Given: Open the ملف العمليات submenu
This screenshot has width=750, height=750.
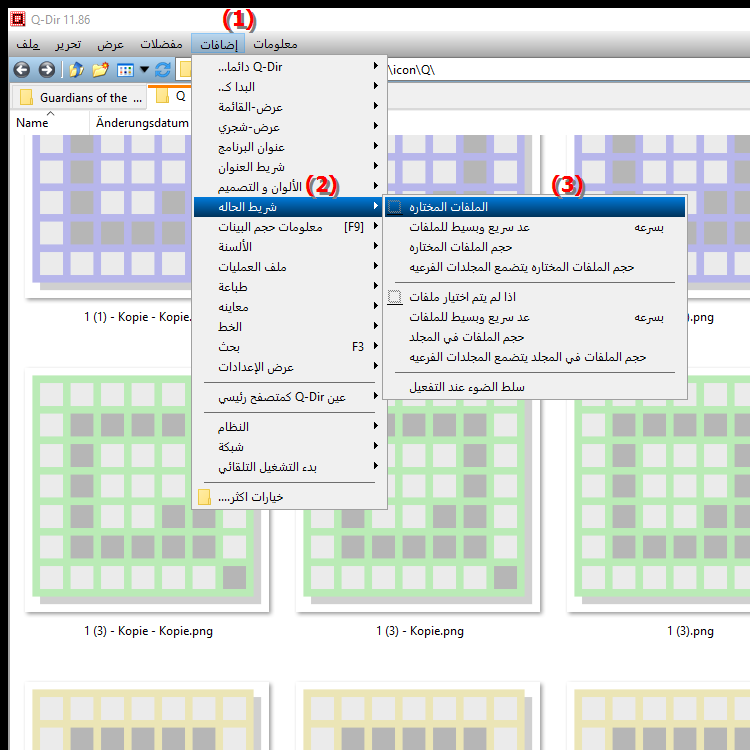Looking at the screenshot, I should coord(288,267).
